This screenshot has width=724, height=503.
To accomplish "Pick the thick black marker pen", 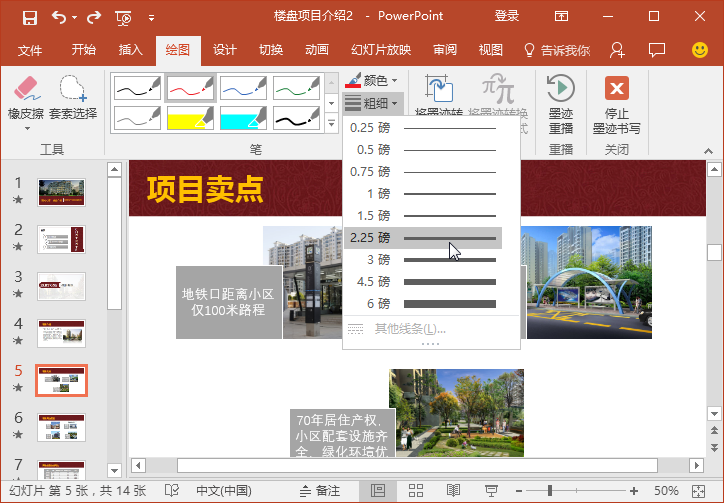I will (x=296, y=118).
